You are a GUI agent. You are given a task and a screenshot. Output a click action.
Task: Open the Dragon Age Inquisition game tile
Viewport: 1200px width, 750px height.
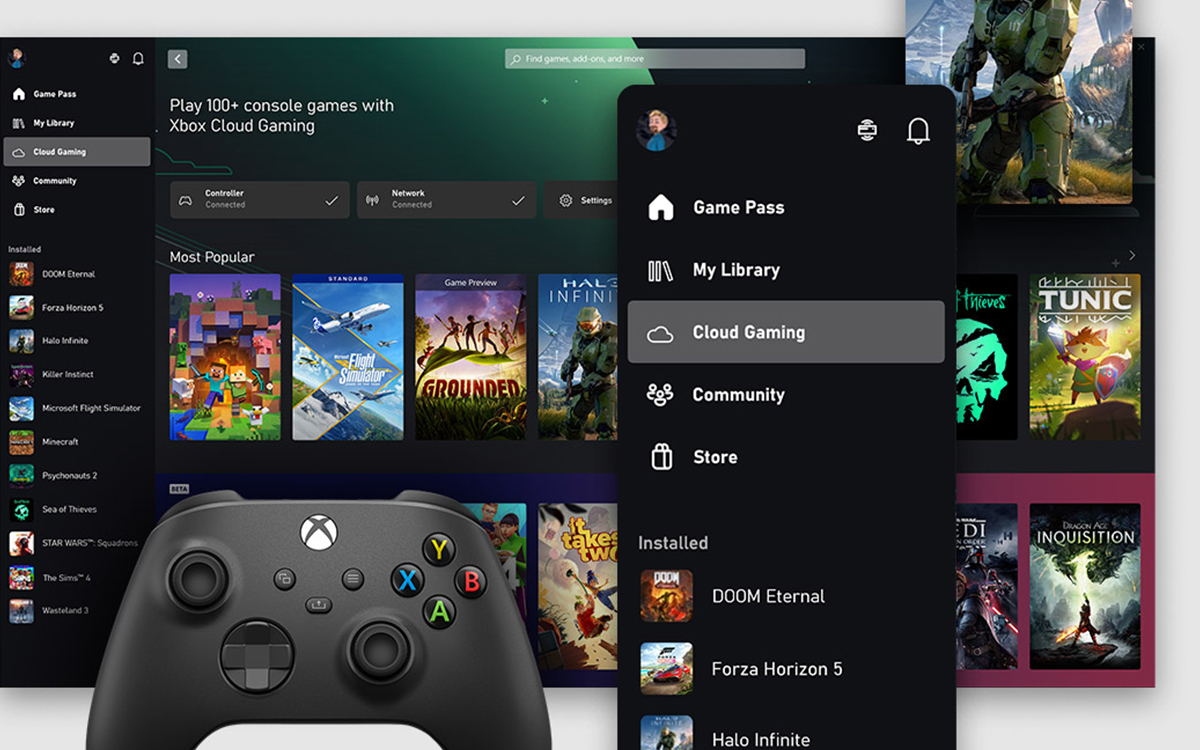pos(1085,586)
